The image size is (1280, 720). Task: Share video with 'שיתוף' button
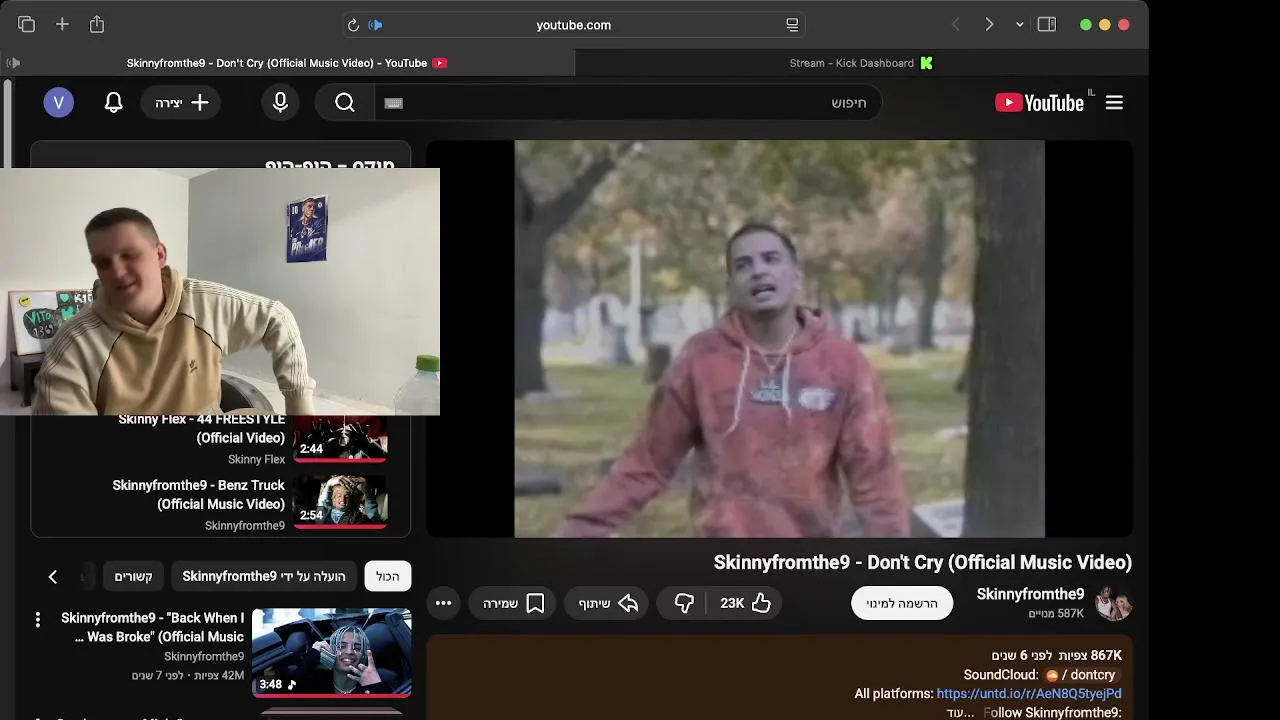(x=608, y=603)
